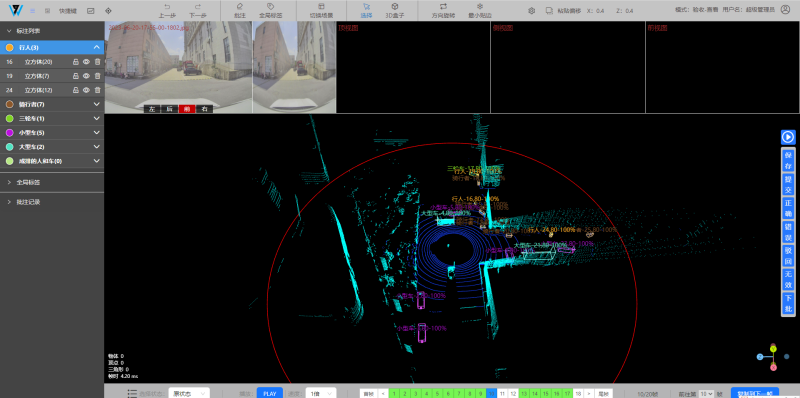Jump to frame 11 in timeline
800x398 pixels.
pos(502,393)
